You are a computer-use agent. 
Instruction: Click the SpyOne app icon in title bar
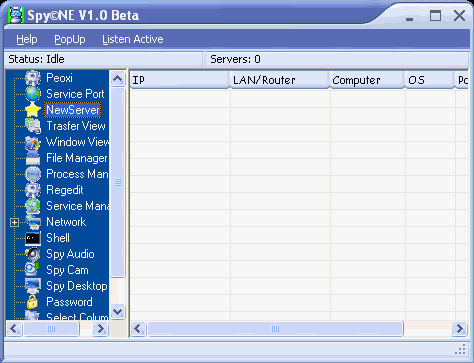coord(15,15)
